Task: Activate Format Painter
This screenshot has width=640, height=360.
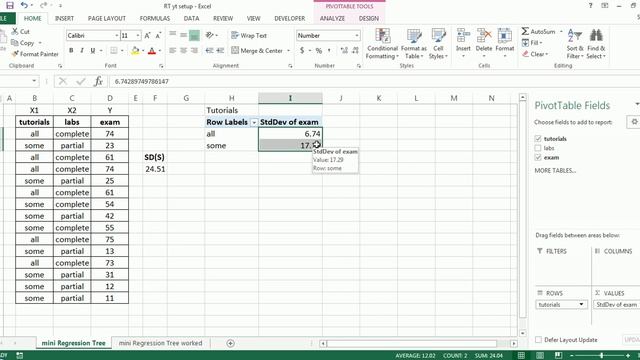Action: pyautogui.click(x=35, y=54)
